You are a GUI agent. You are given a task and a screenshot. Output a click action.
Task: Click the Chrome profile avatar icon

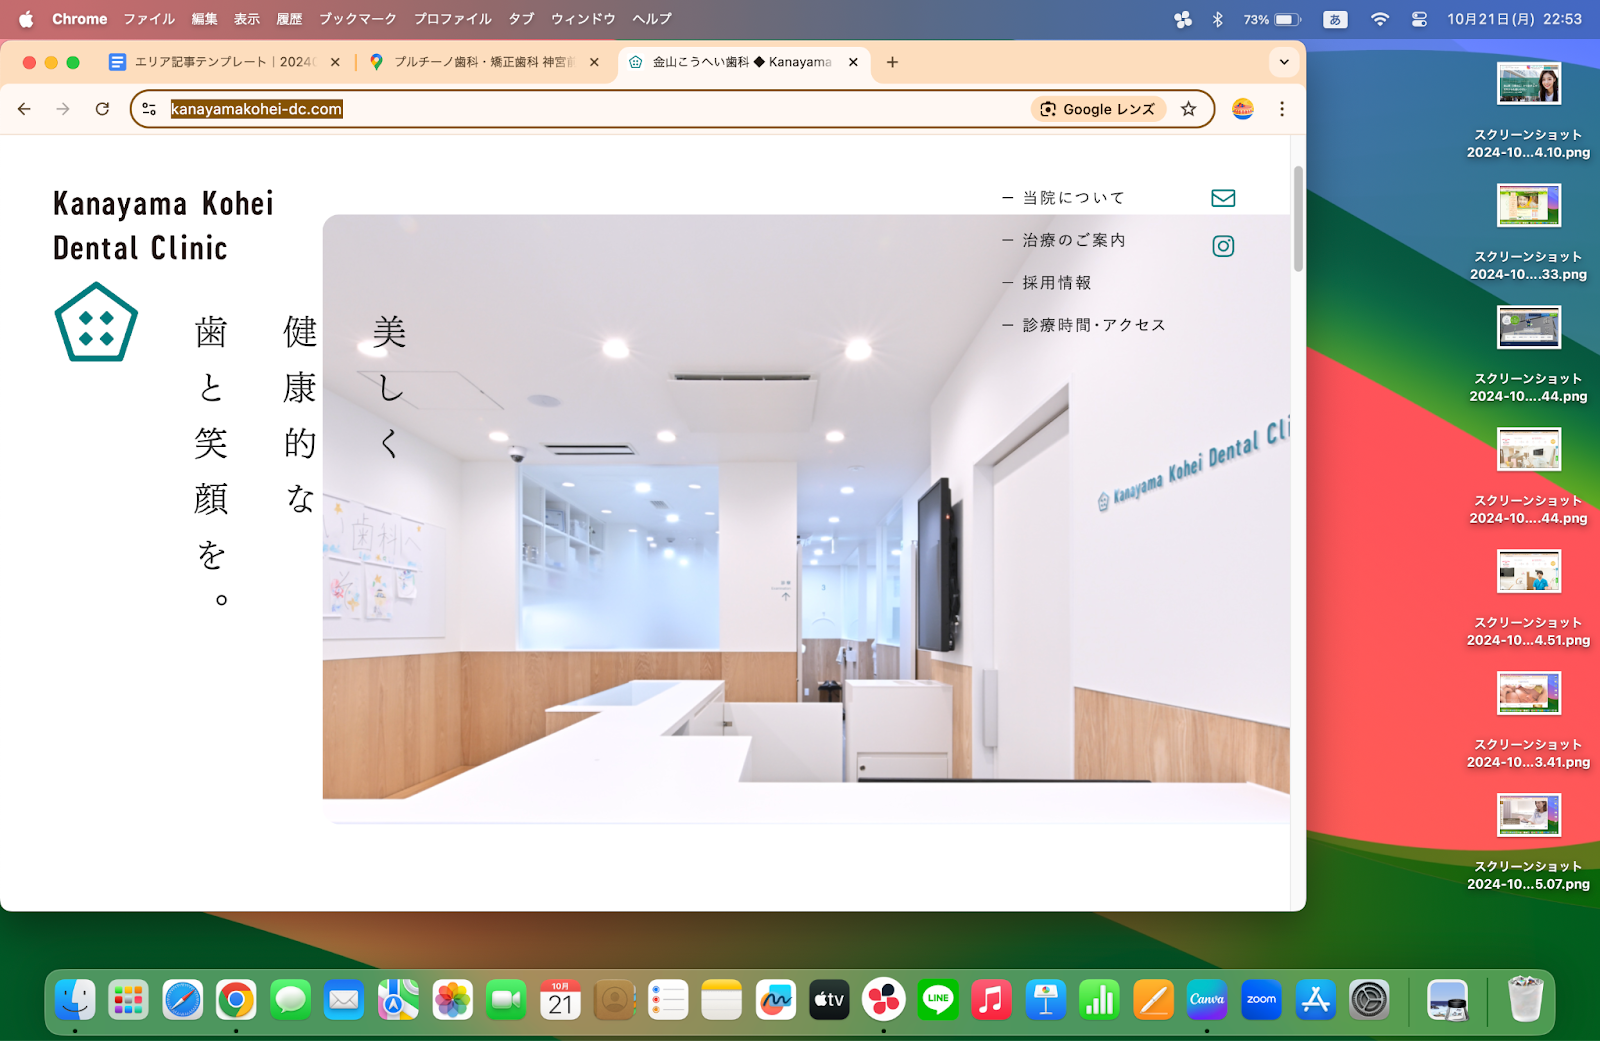(x=1243, y=109)
